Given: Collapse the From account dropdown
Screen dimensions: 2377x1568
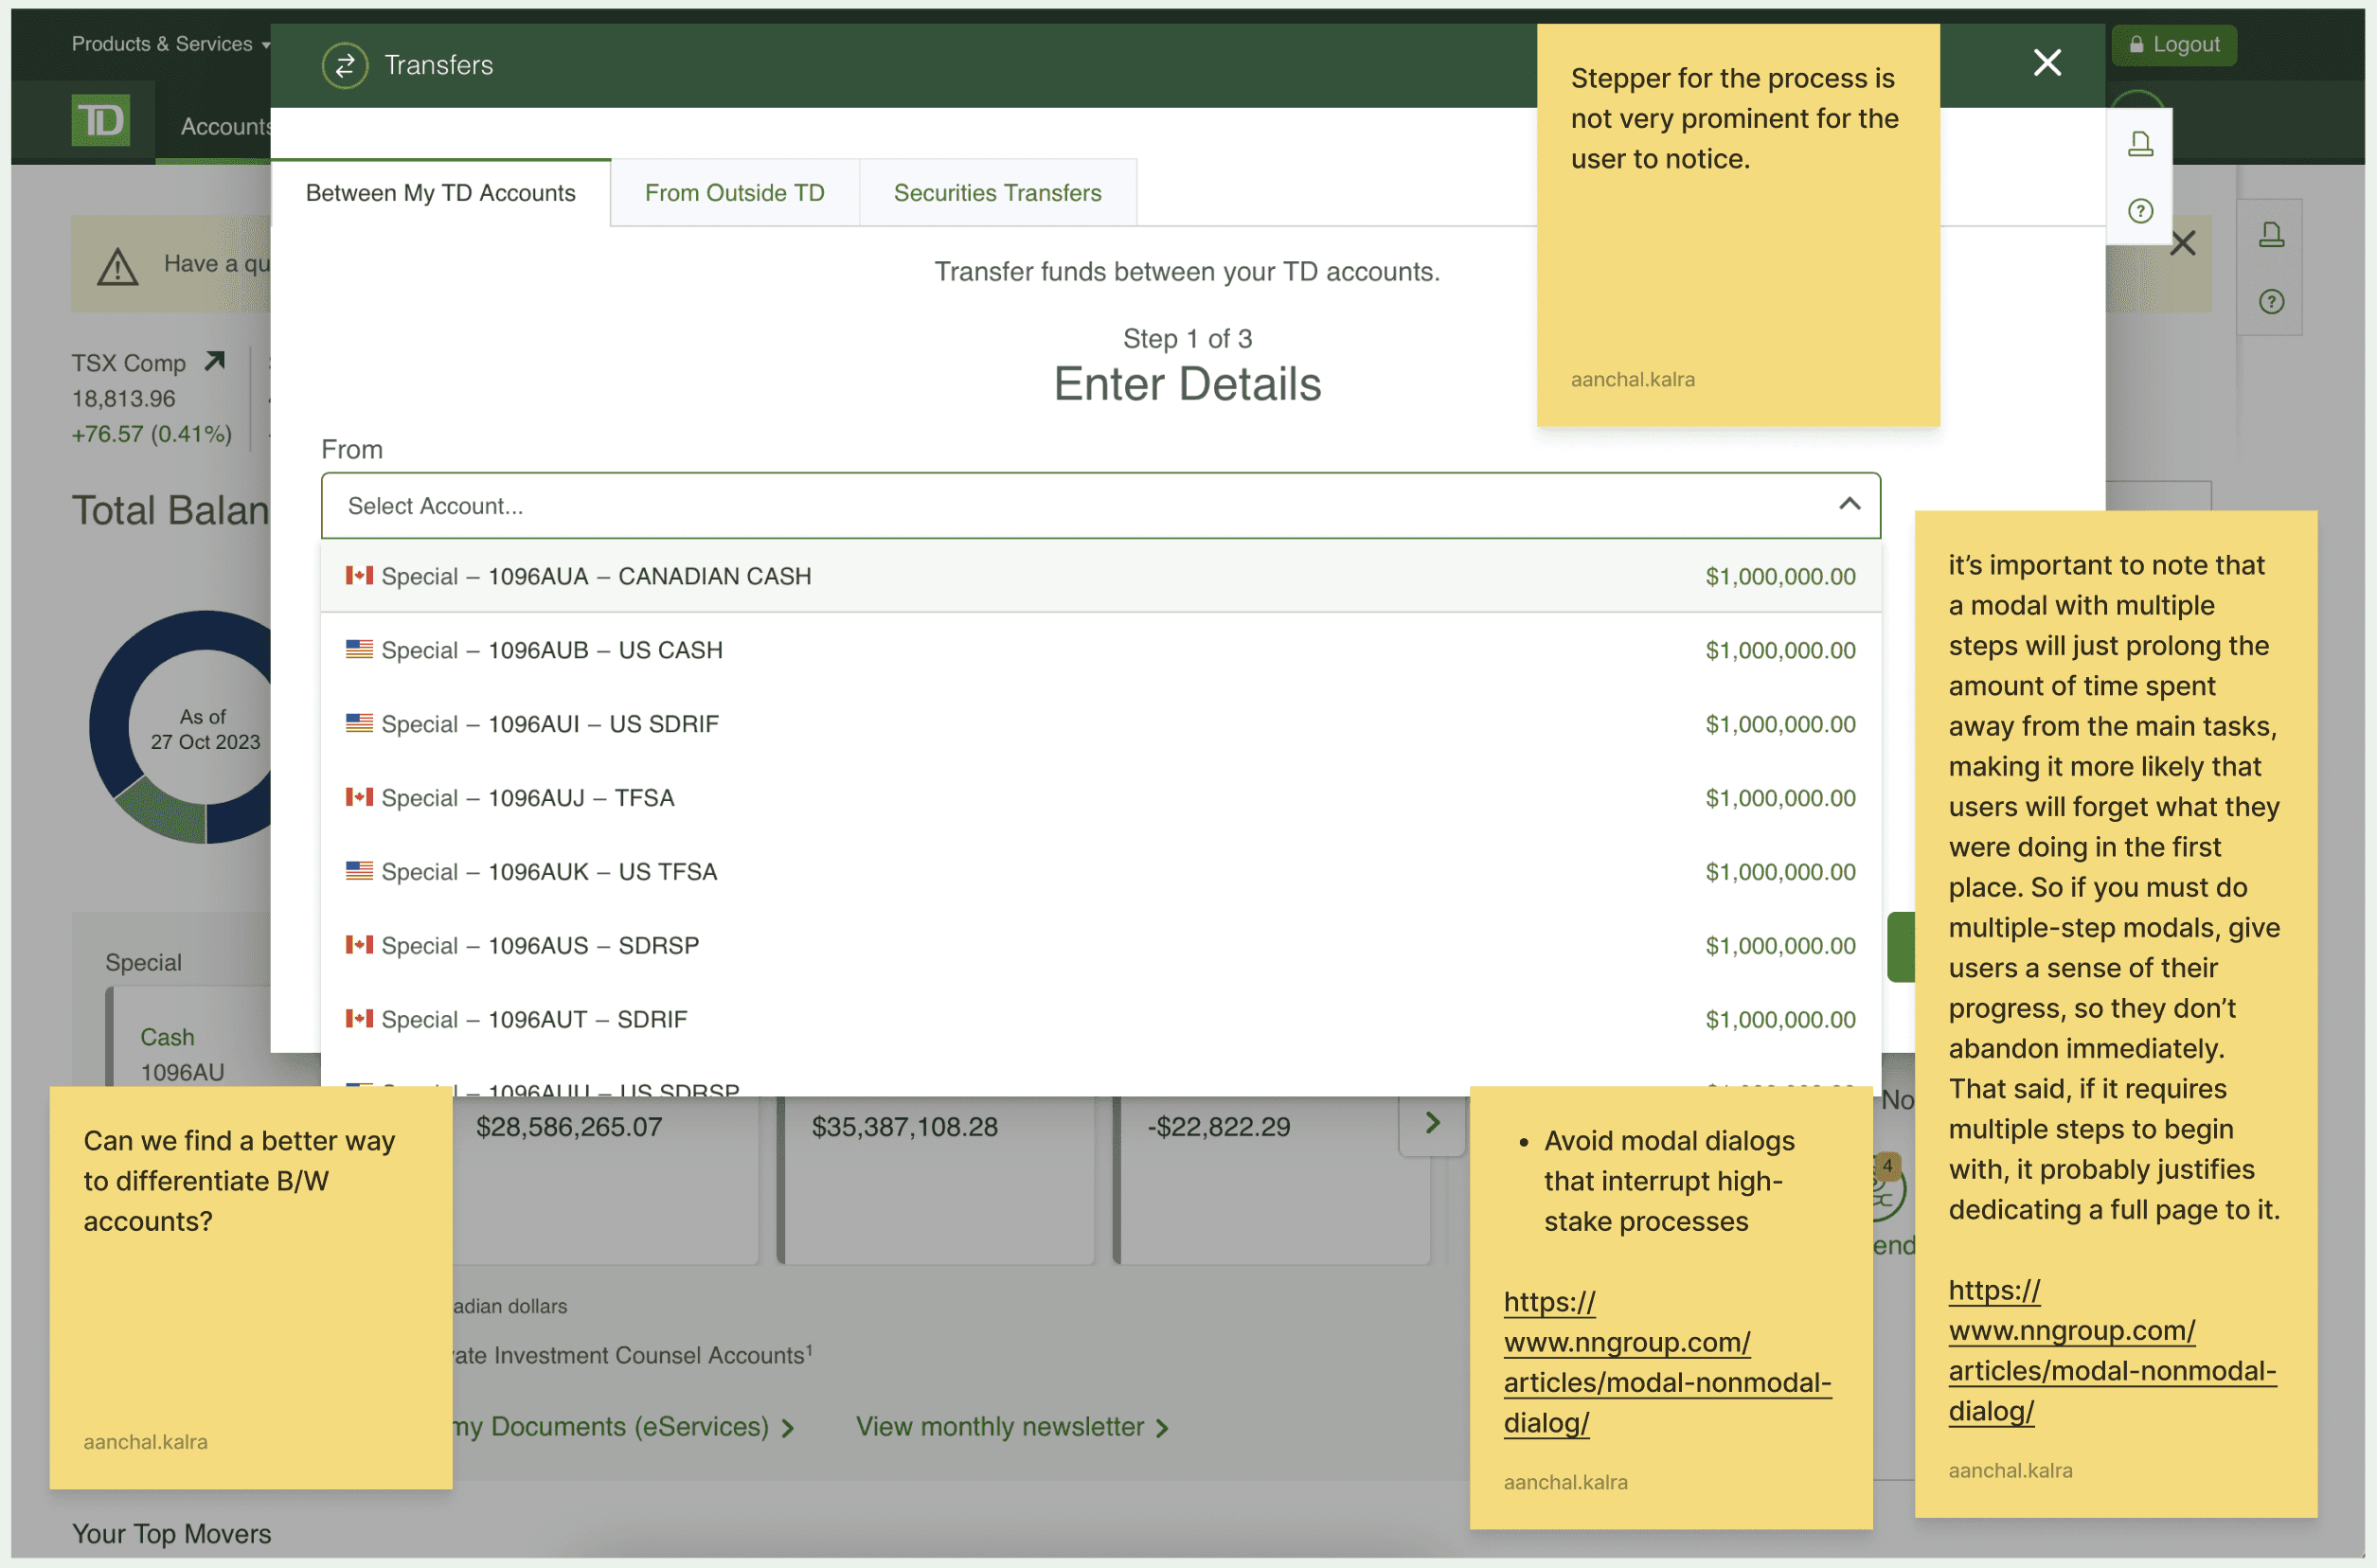Looking at the screenshot, I should [1849, 505].
